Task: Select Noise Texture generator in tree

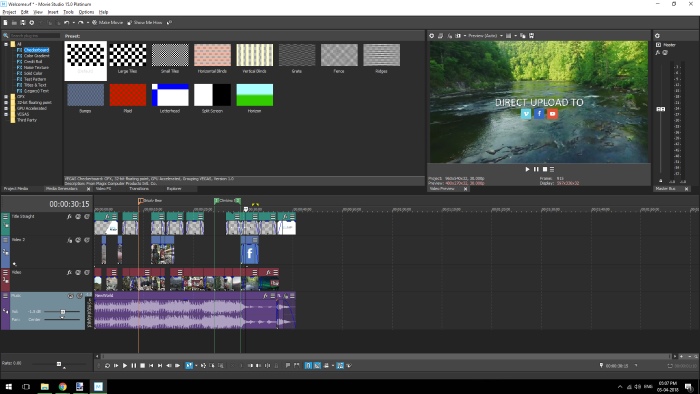Action: tap(36, 67)
